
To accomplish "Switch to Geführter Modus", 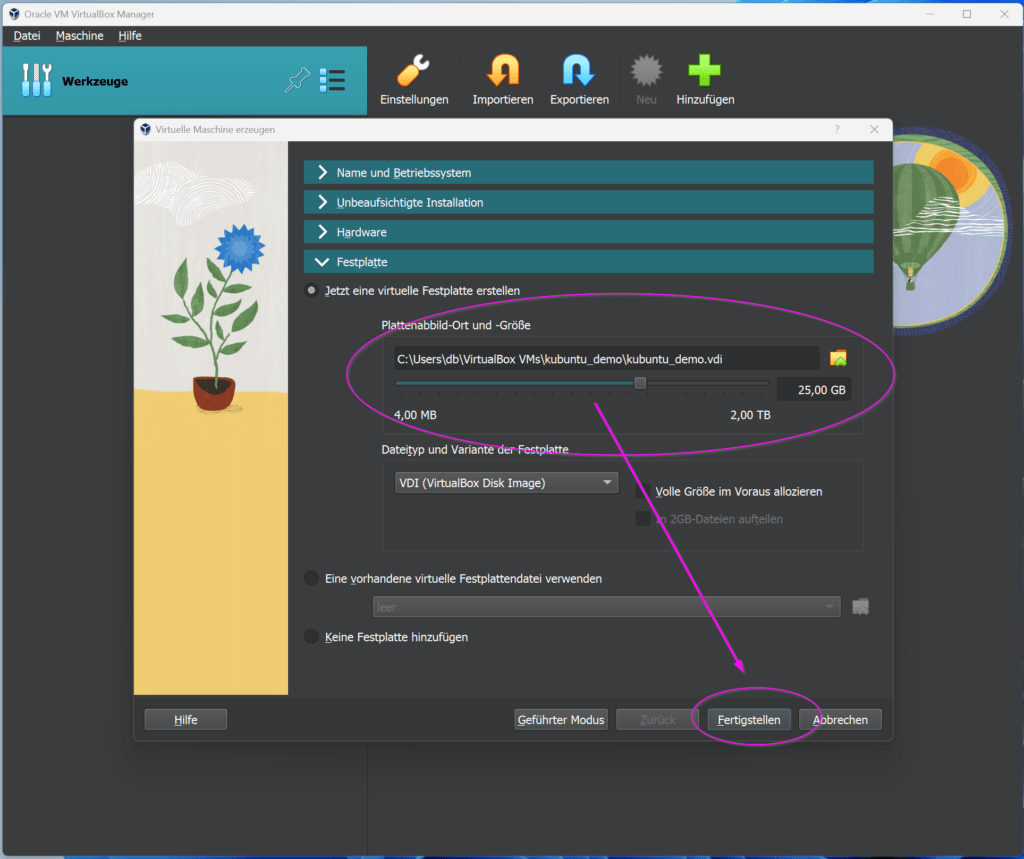I will 561,719.
